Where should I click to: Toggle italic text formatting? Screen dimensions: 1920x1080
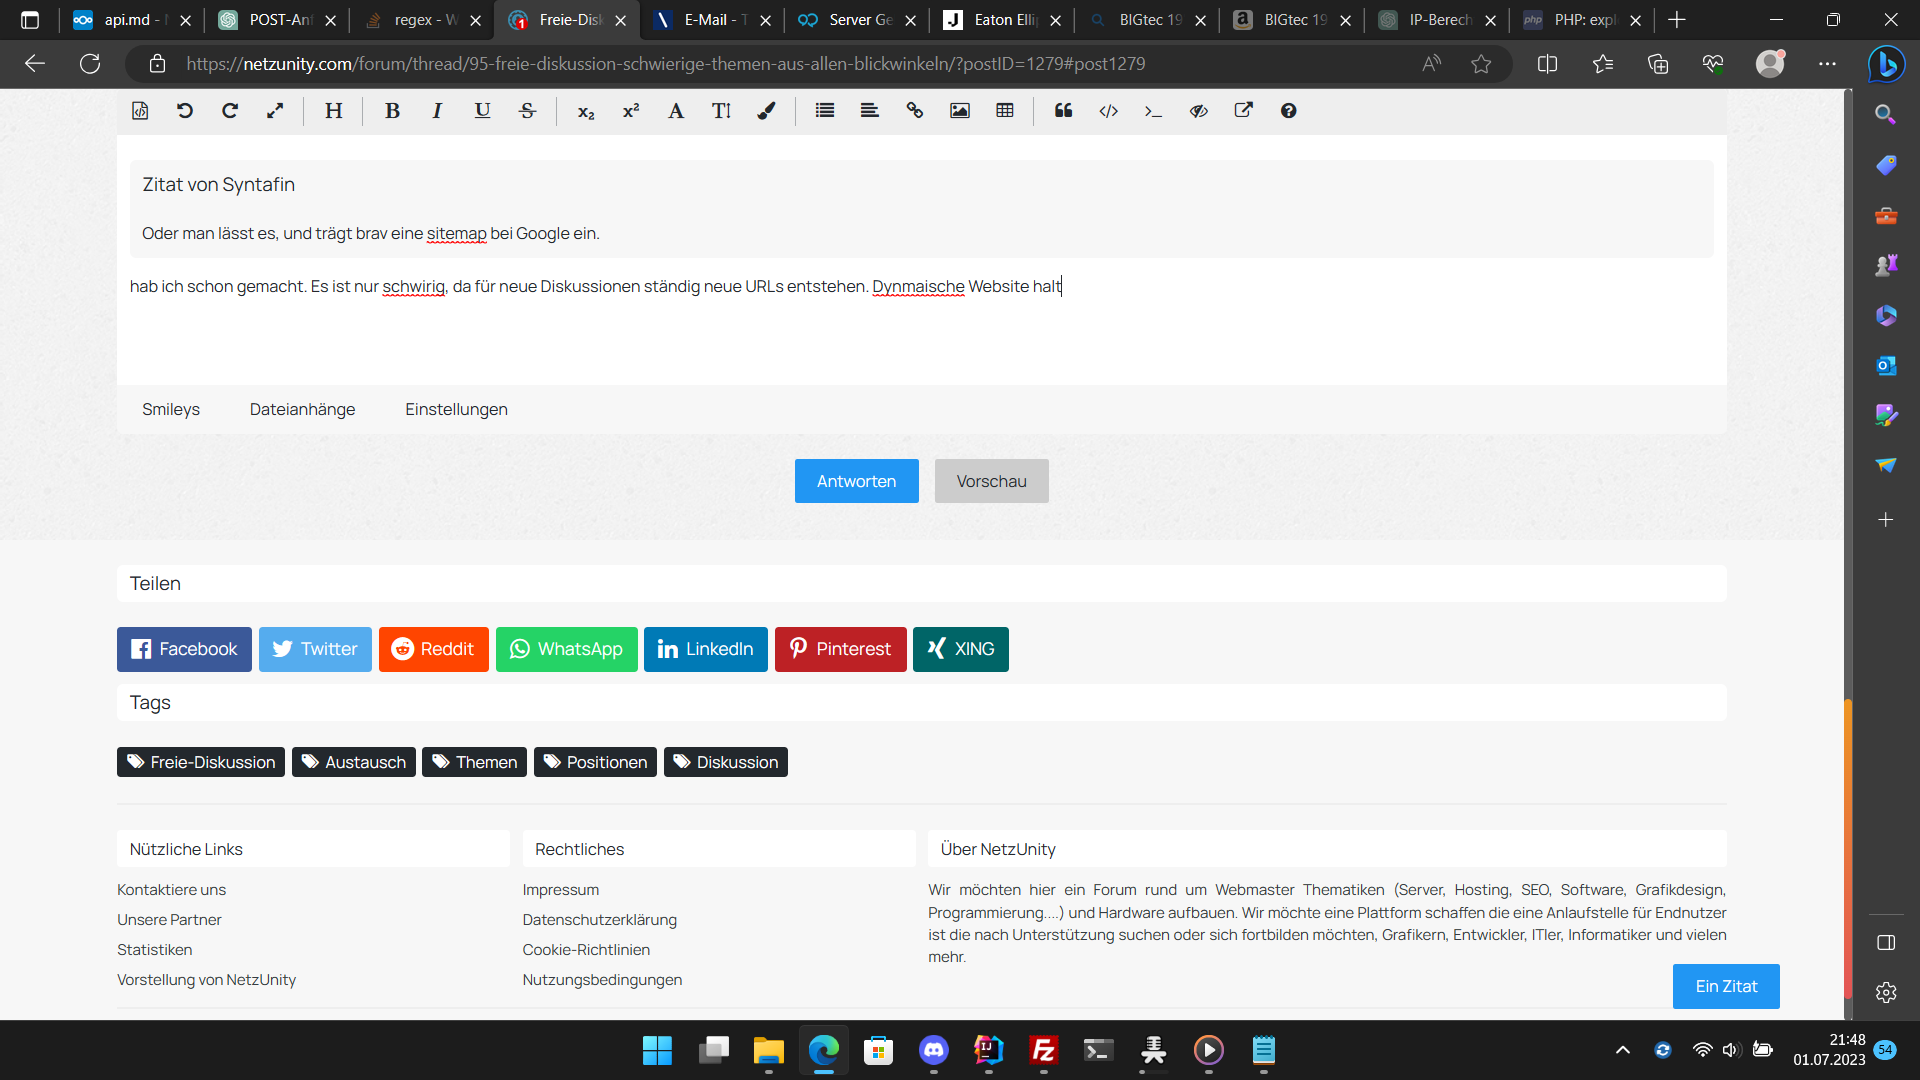(437, 111)
